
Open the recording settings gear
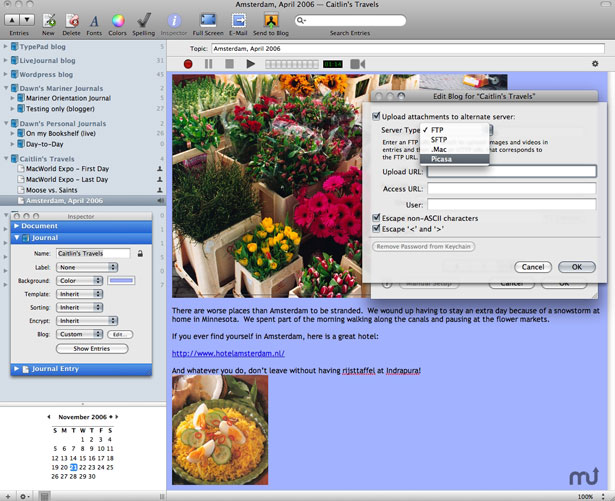tap(595, 64)
